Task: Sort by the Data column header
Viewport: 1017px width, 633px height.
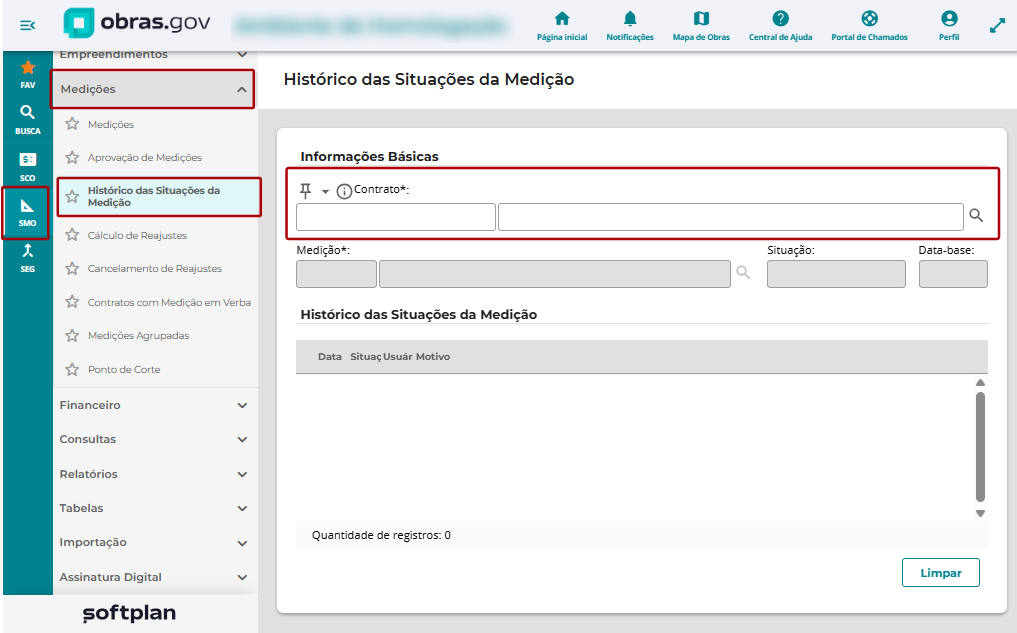Action: click(x=329, y=357)
